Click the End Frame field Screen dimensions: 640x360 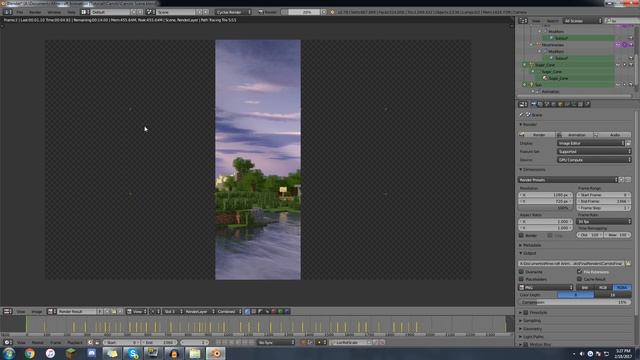click(x=604, y=201)
